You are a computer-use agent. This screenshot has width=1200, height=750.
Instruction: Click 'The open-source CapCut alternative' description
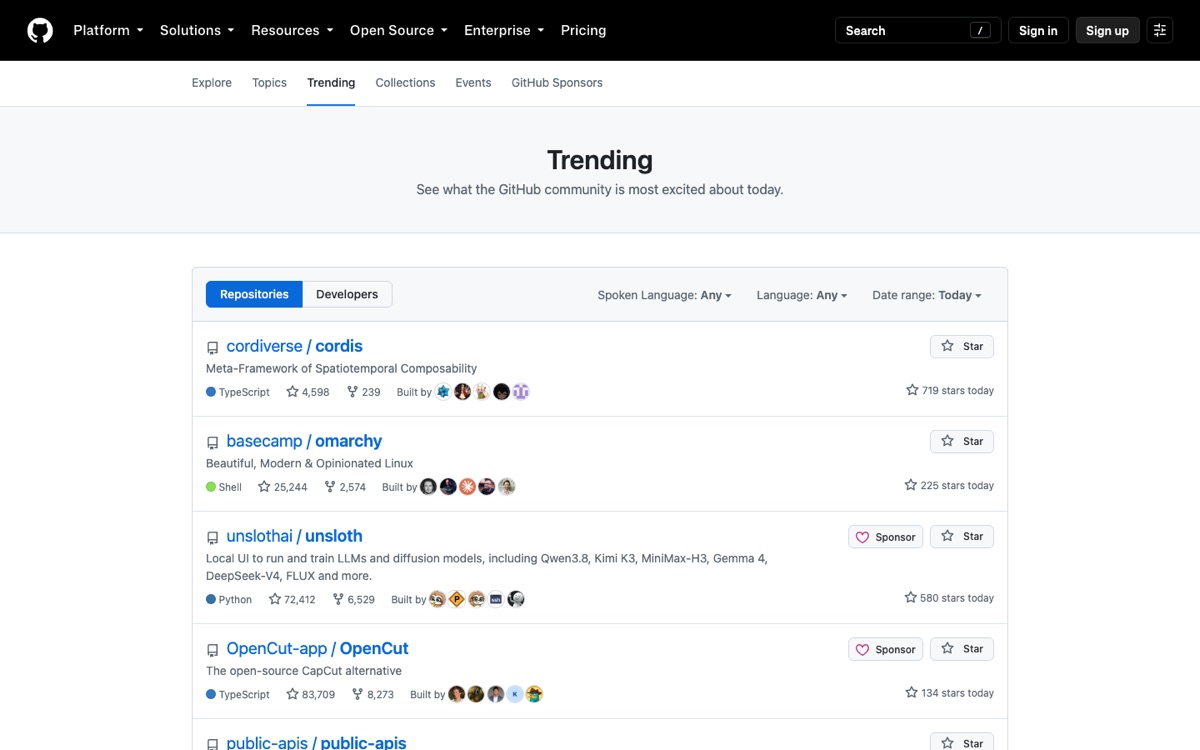[x=304, y=671]
